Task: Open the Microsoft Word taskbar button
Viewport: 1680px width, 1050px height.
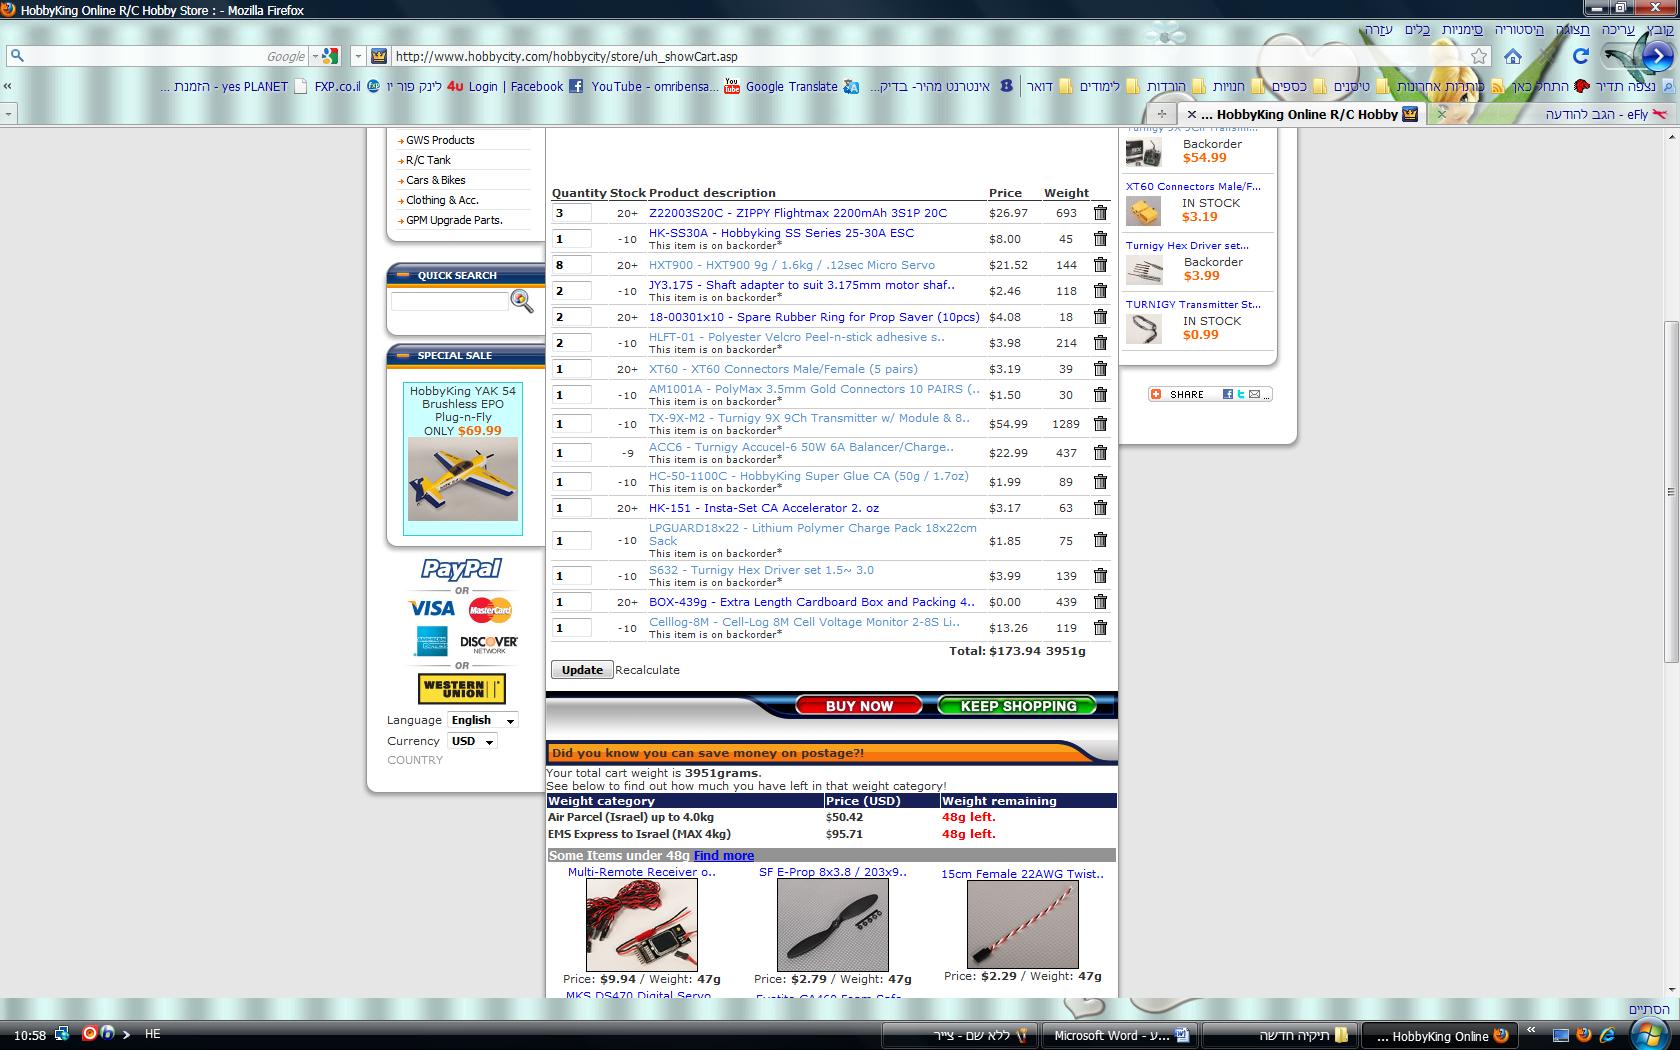Action: tap(1119, 1036)
